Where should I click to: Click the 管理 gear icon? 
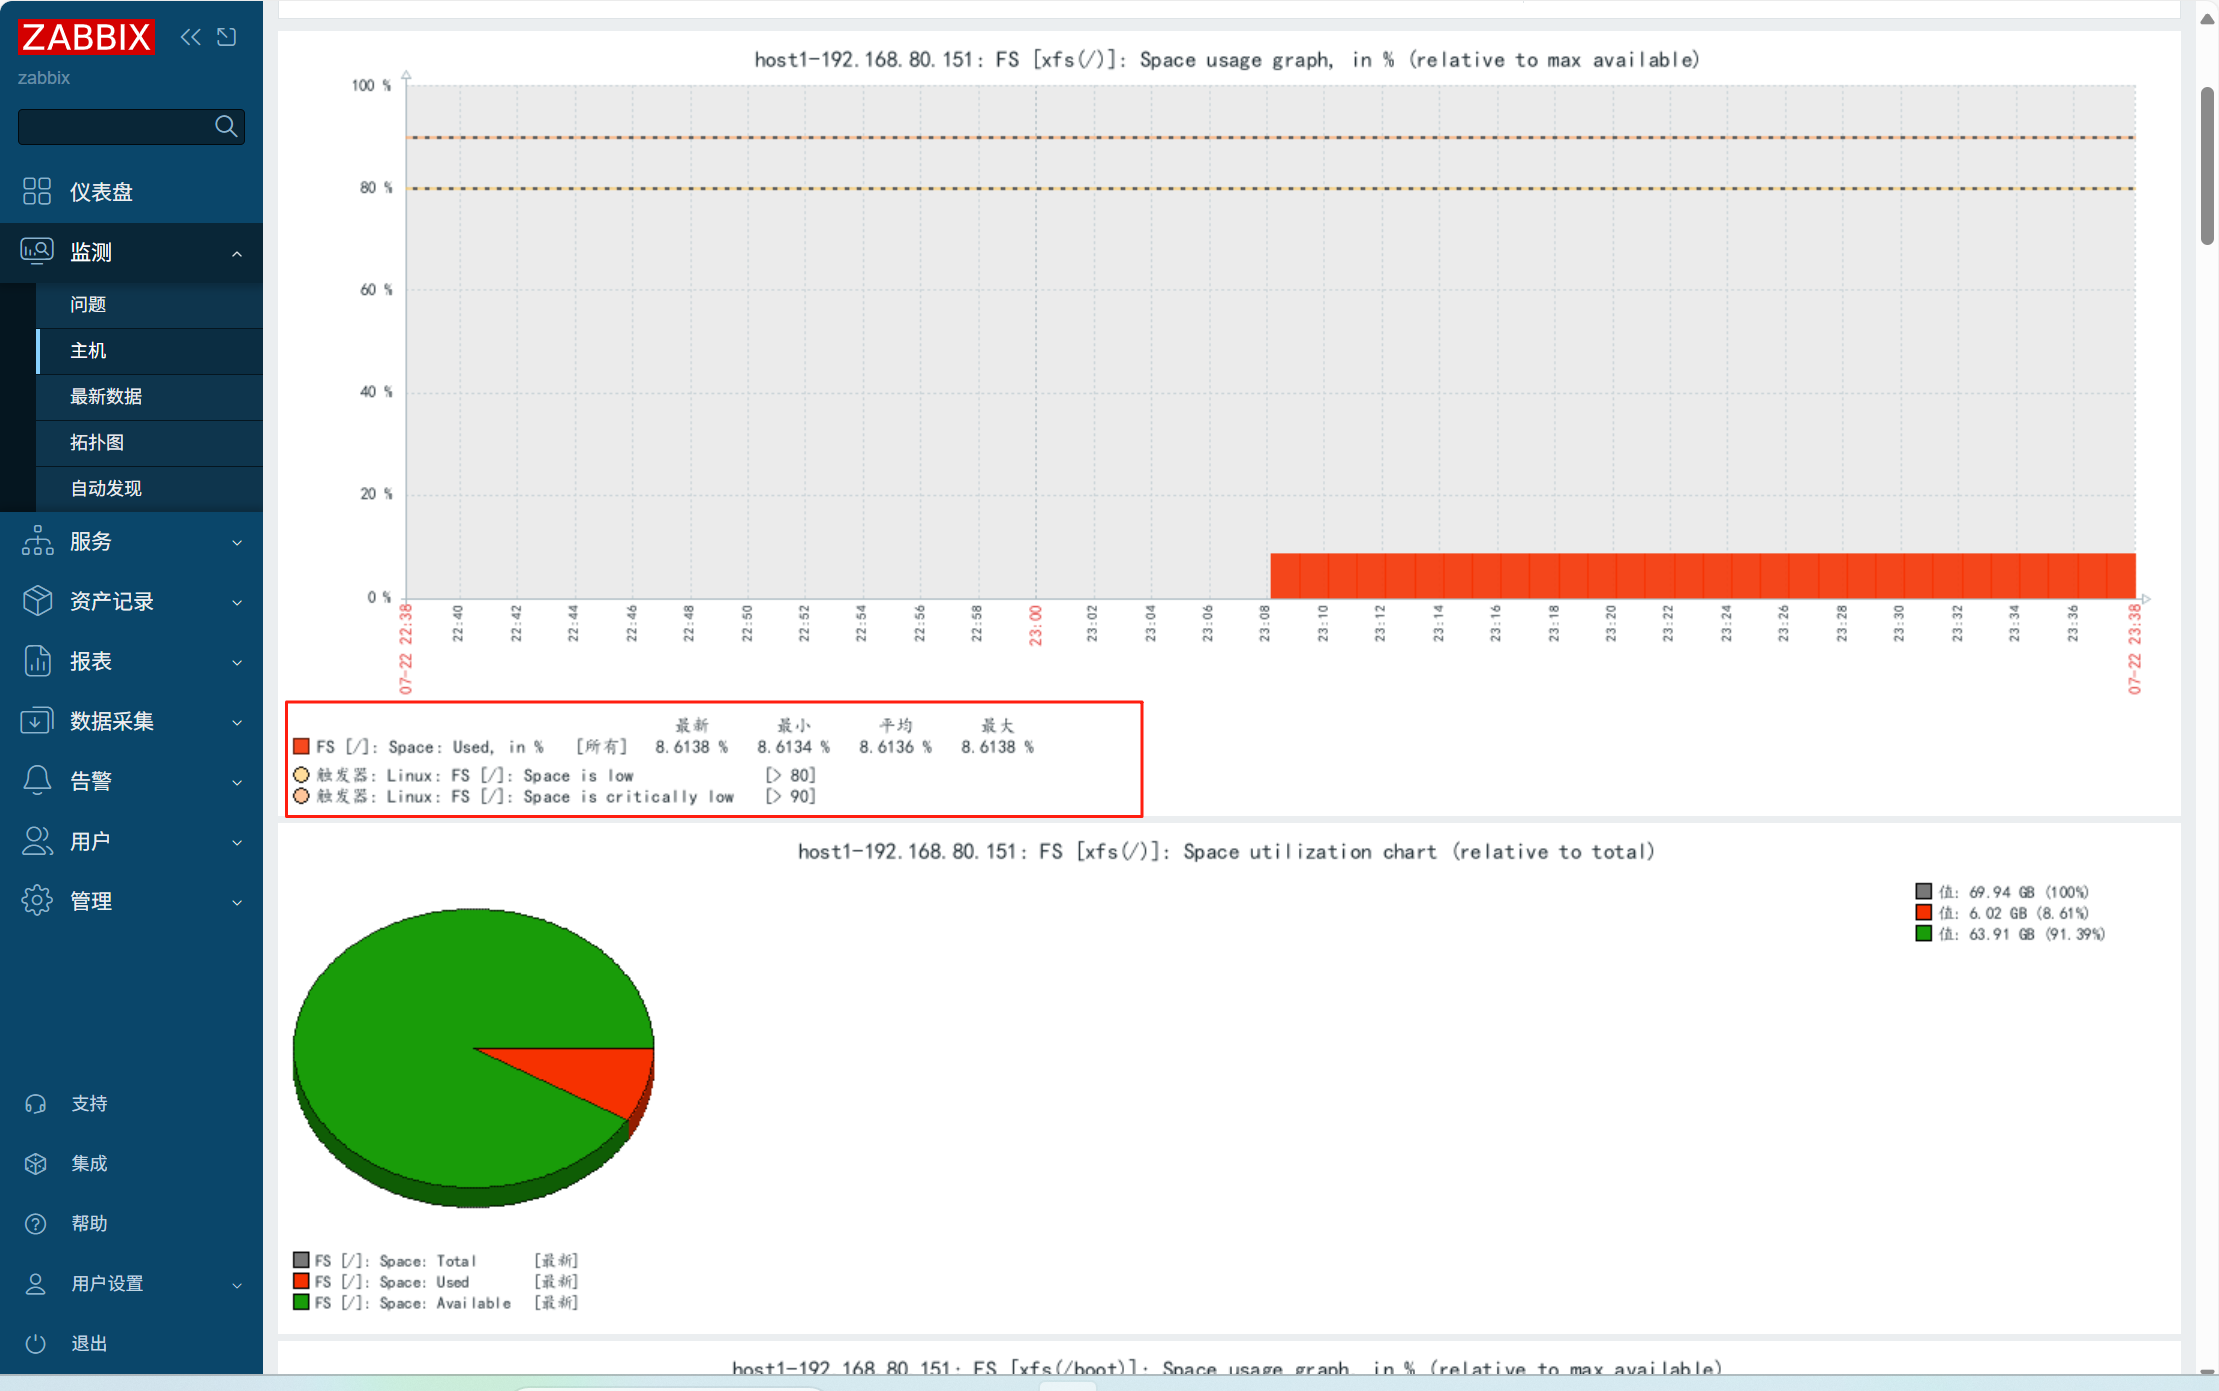[x=37, y=901]
